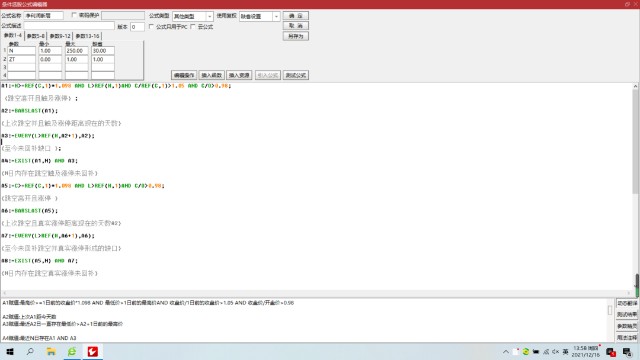640x360 pixels.
Task: Click the 用法注释 side button
Action: coord(627,338)
